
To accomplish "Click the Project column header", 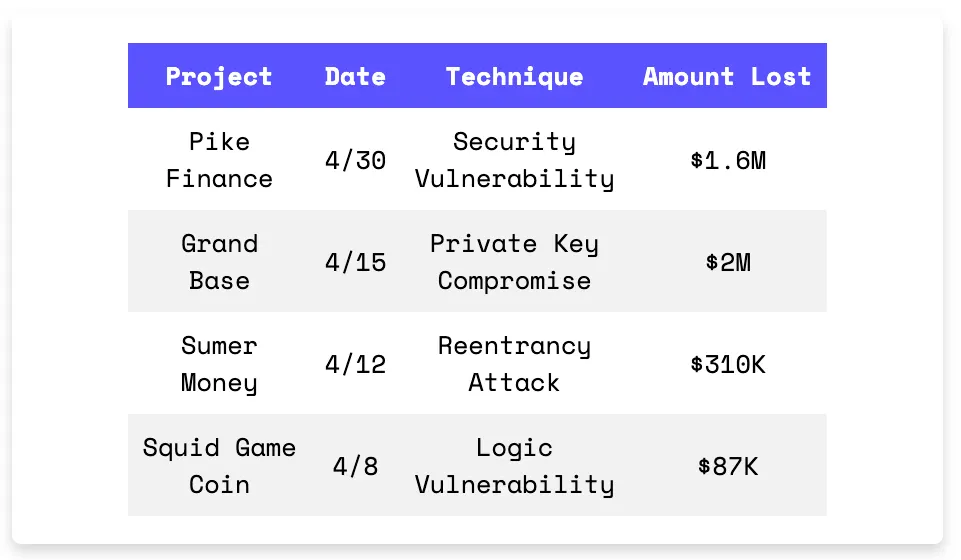I will [219, 77].
